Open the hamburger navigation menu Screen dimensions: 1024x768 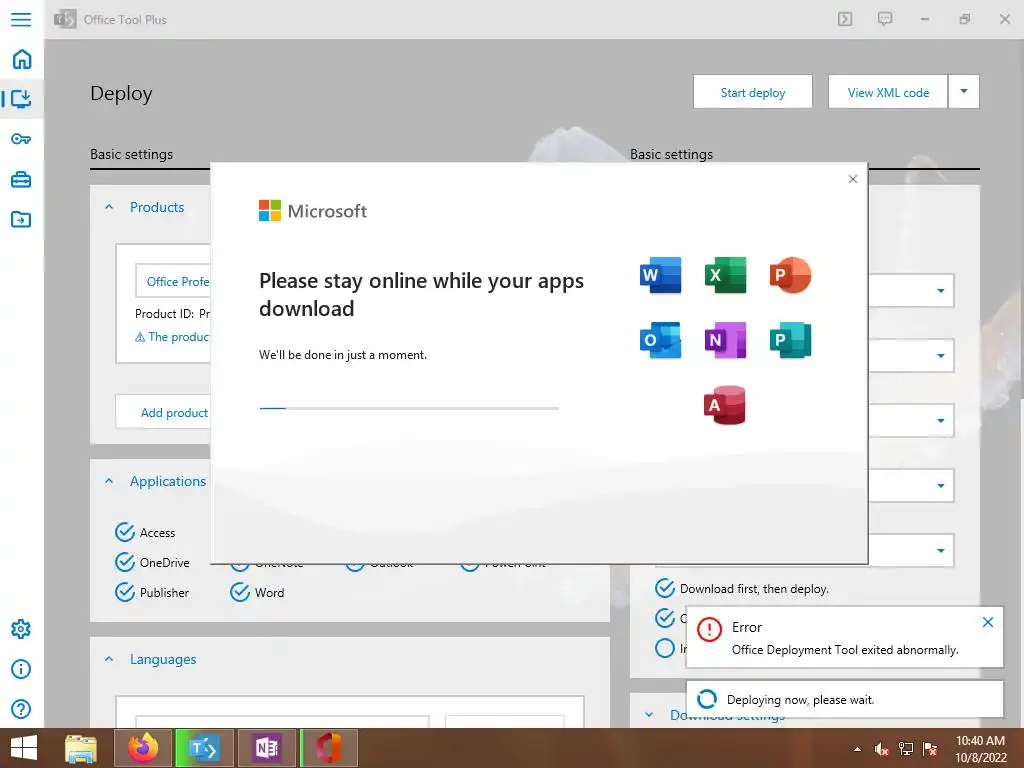tap(21, 19)
